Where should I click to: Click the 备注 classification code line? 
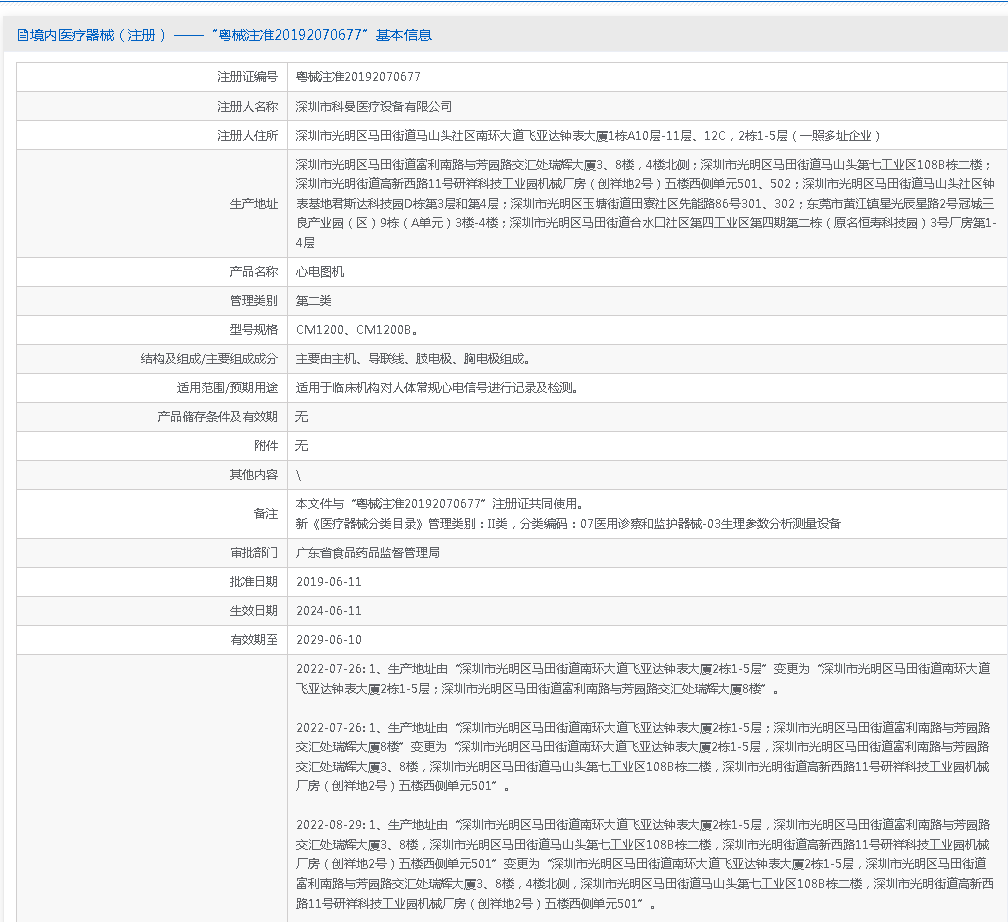[568, 523]
